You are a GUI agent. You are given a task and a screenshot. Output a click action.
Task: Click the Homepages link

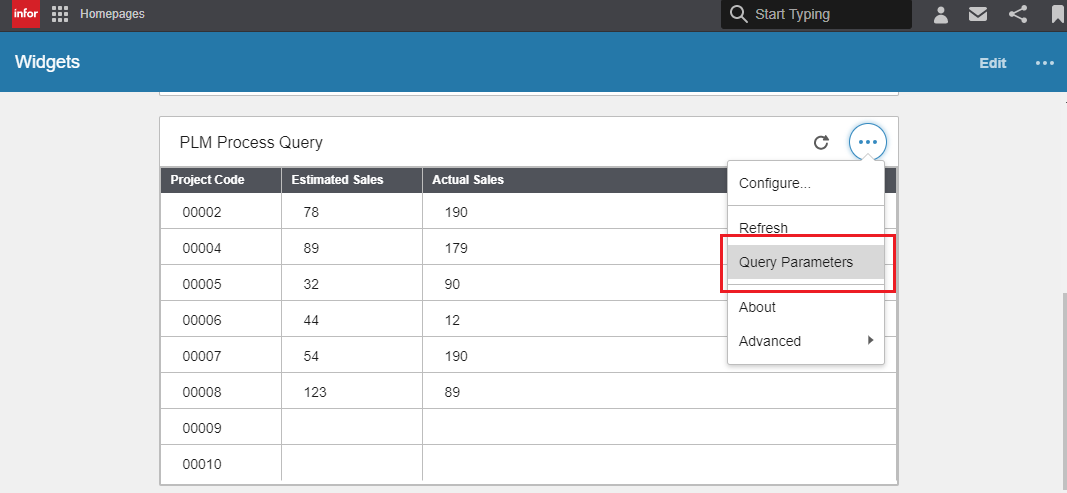(112, 14)
